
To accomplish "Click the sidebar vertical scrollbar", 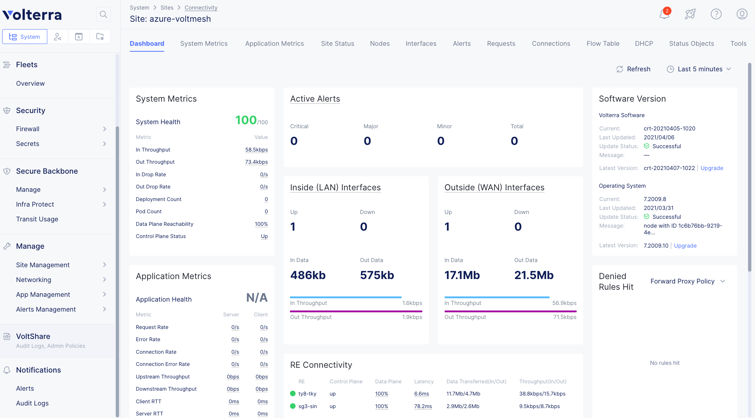I will click(117, 270).
